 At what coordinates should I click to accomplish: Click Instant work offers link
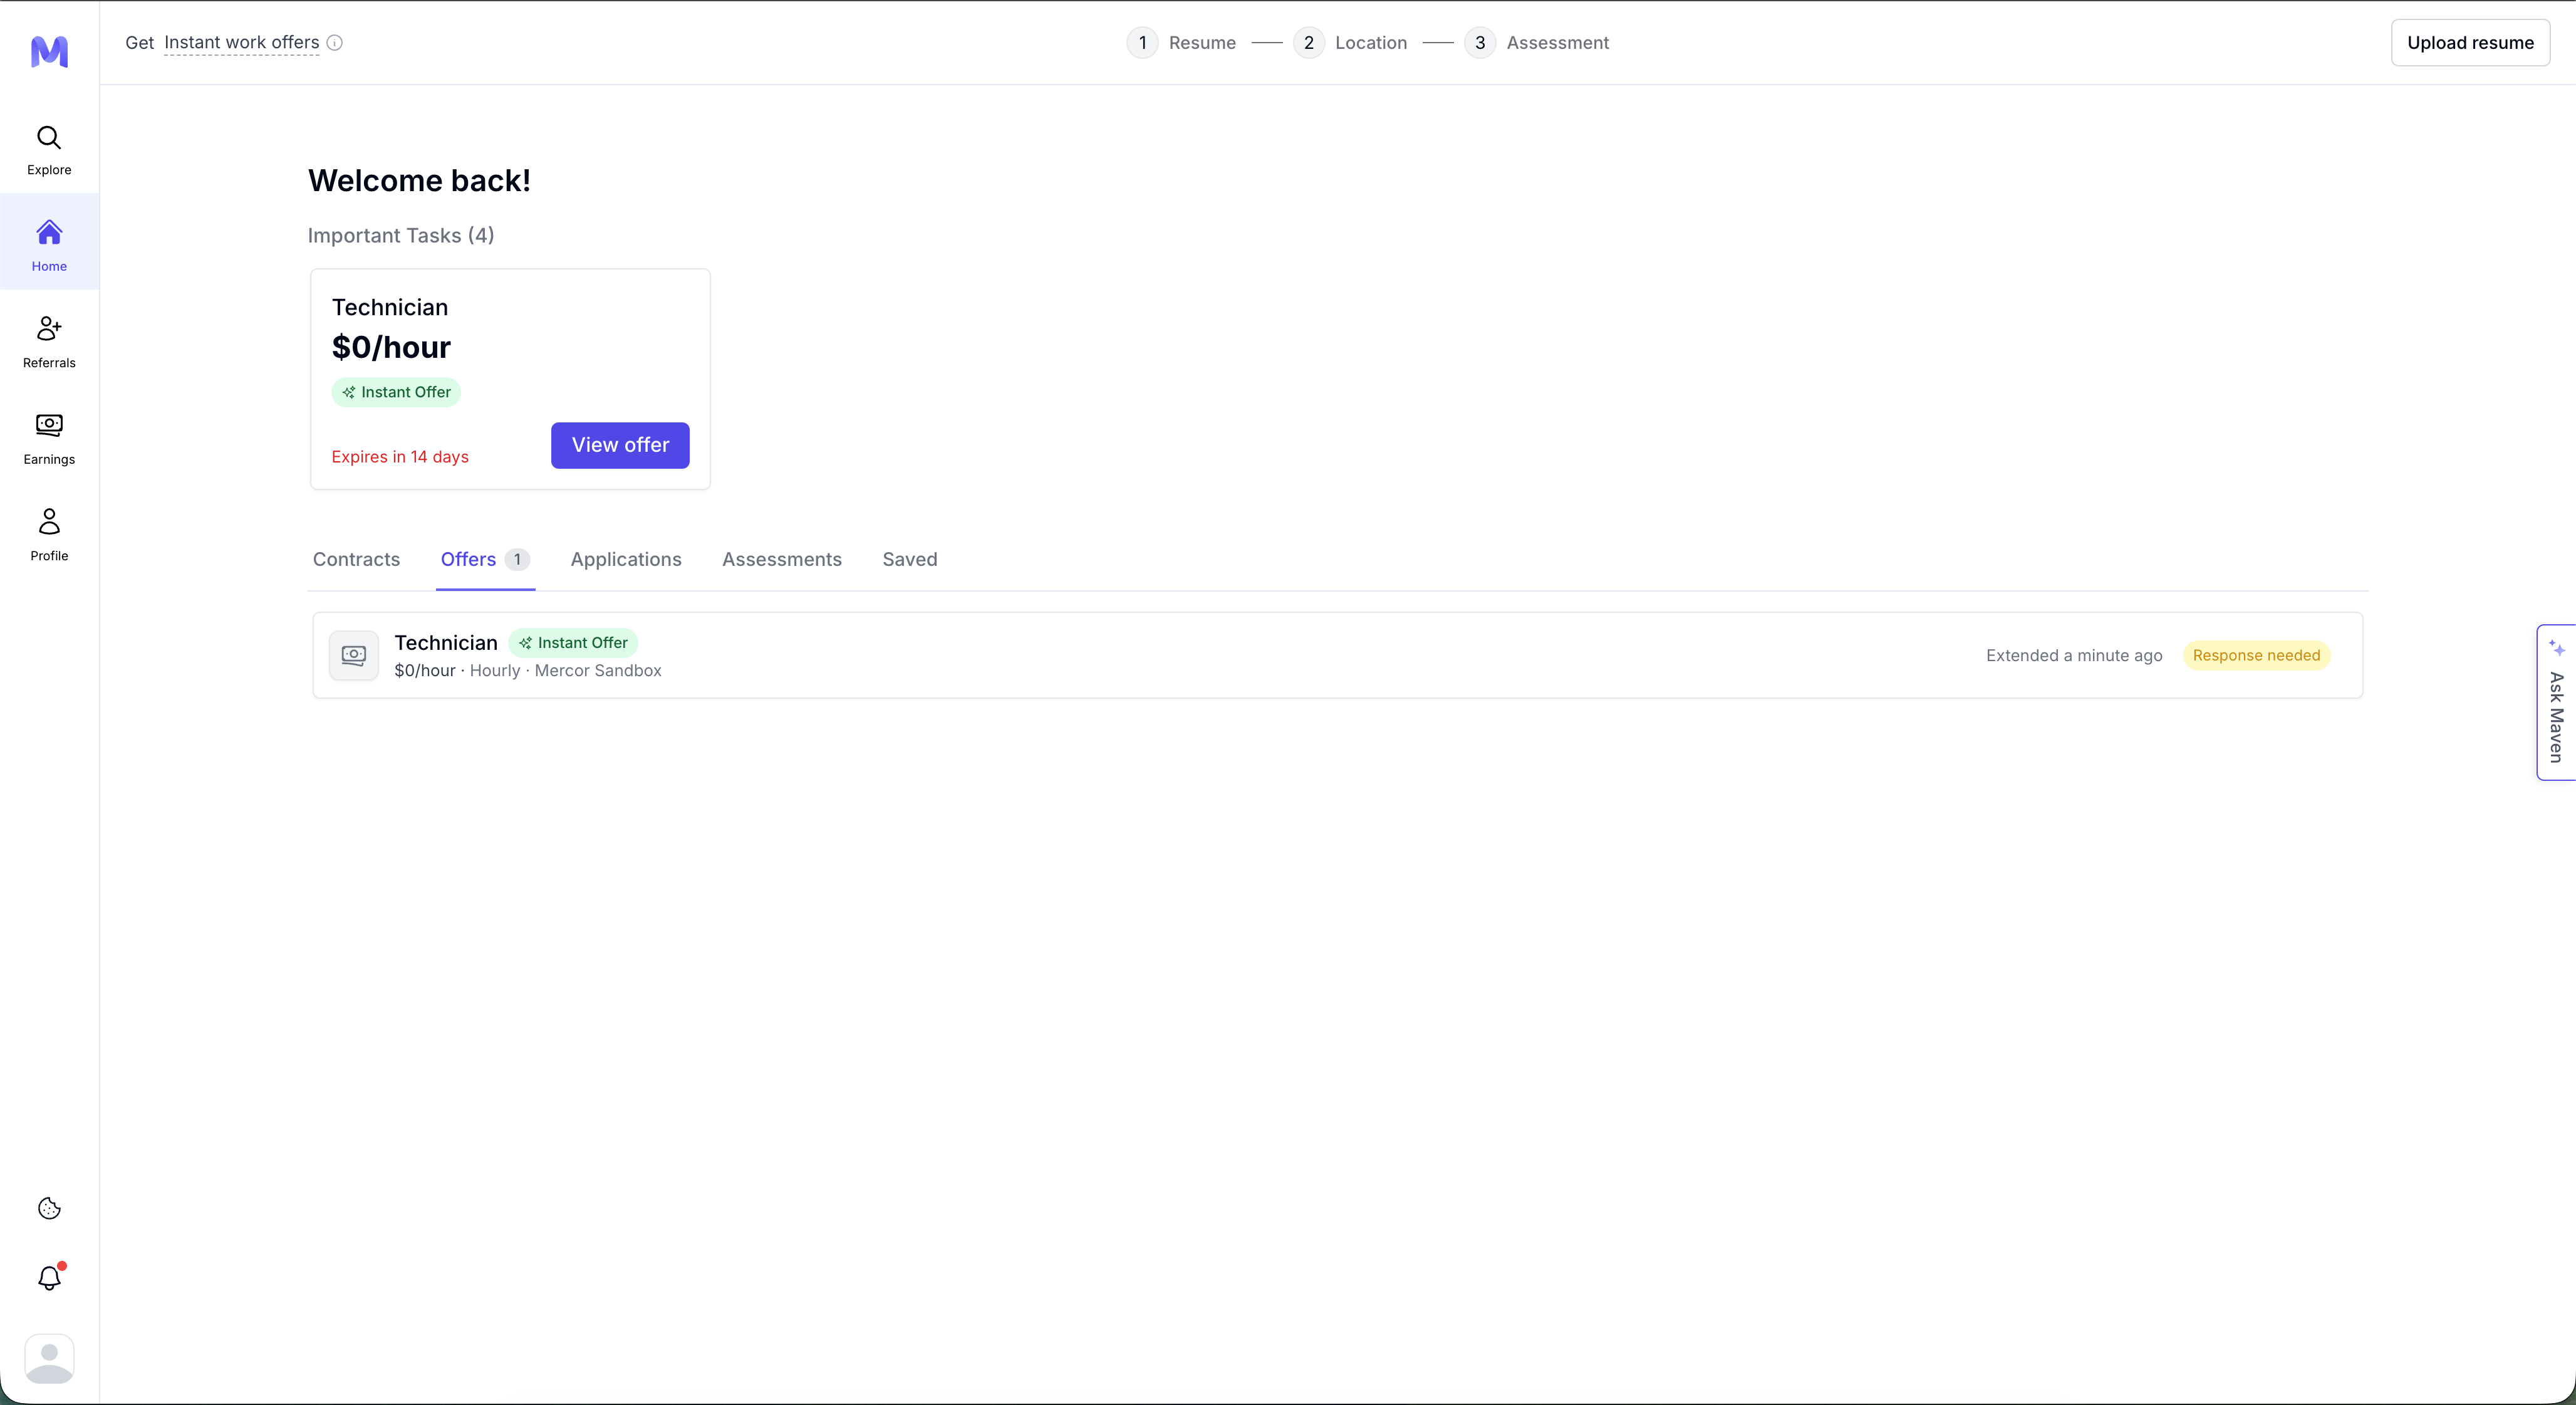pyautogui.click(x=242, y=43)
